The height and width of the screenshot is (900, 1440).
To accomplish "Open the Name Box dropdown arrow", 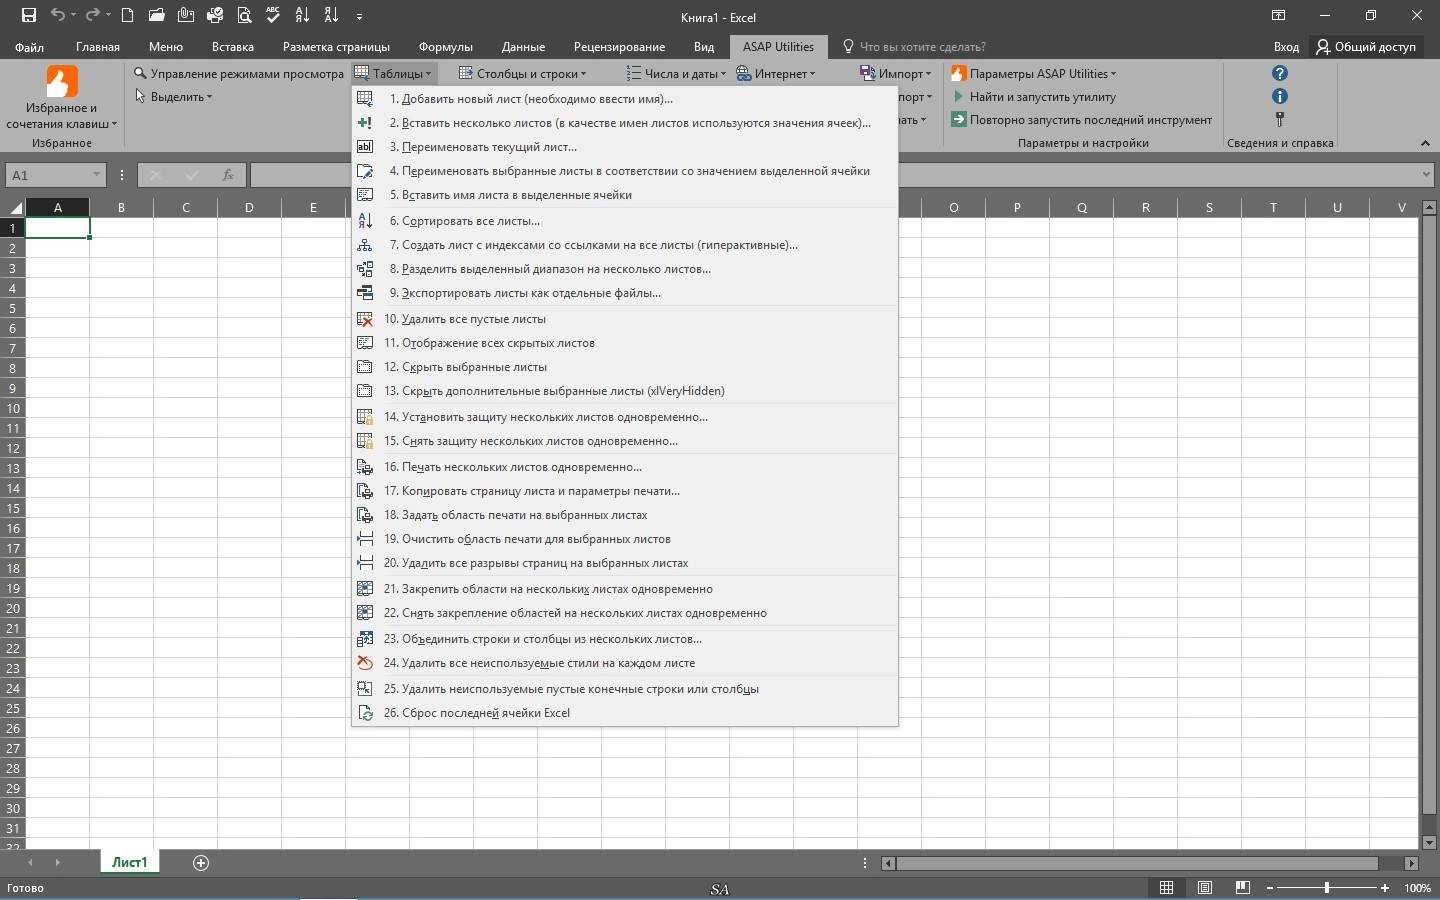I will [x=96, y=175].
